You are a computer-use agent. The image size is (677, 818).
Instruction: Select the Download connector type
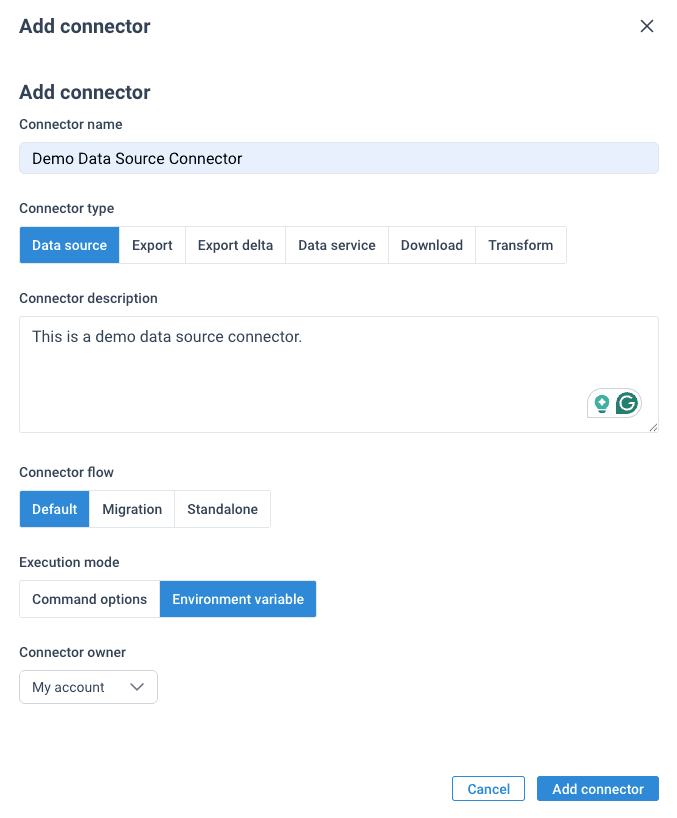(431, 244)
